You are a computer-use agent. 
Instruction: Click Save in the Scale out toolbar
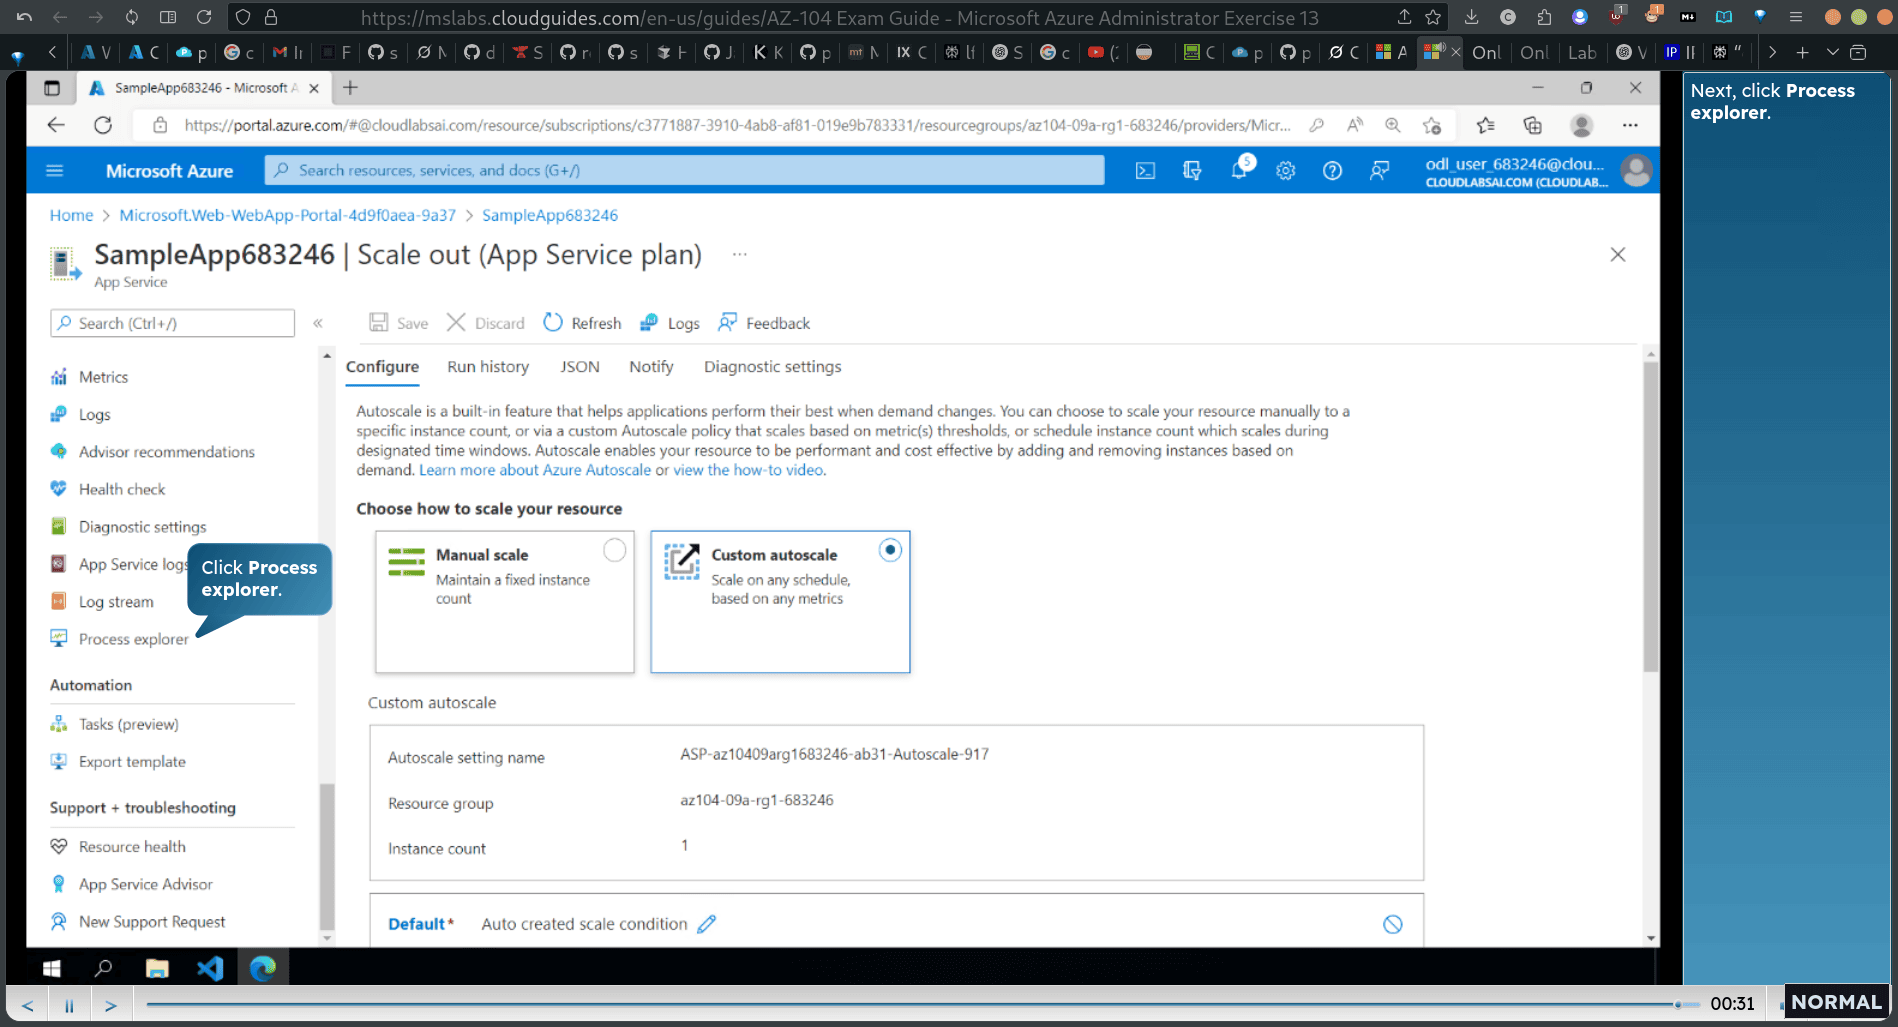click(x=398, y=323)
